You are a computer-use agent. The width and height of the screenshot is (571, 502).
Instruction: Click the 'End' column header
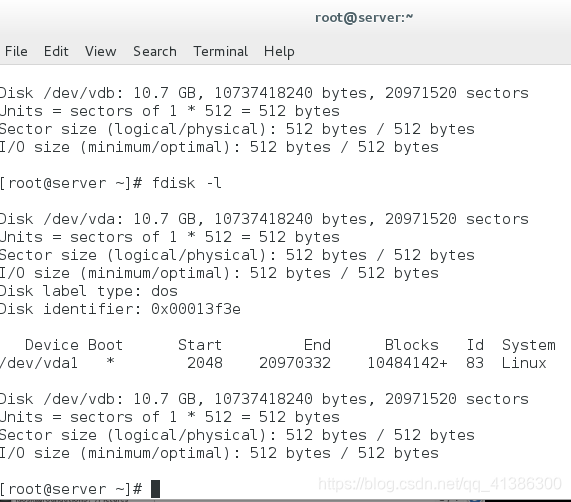coord(317,345)
